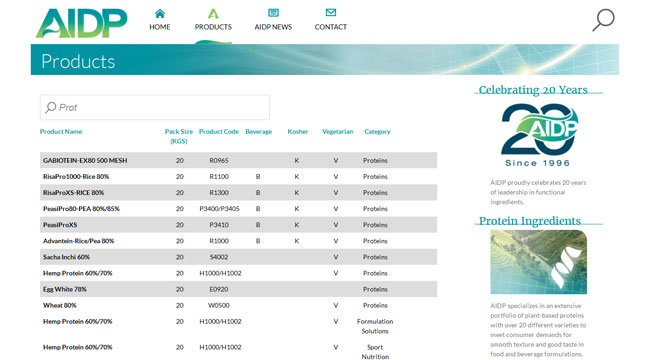Click the 'Celebrating 20 Years' heading
The height and width of the screenshot is (360, 650).
(533, 90)
